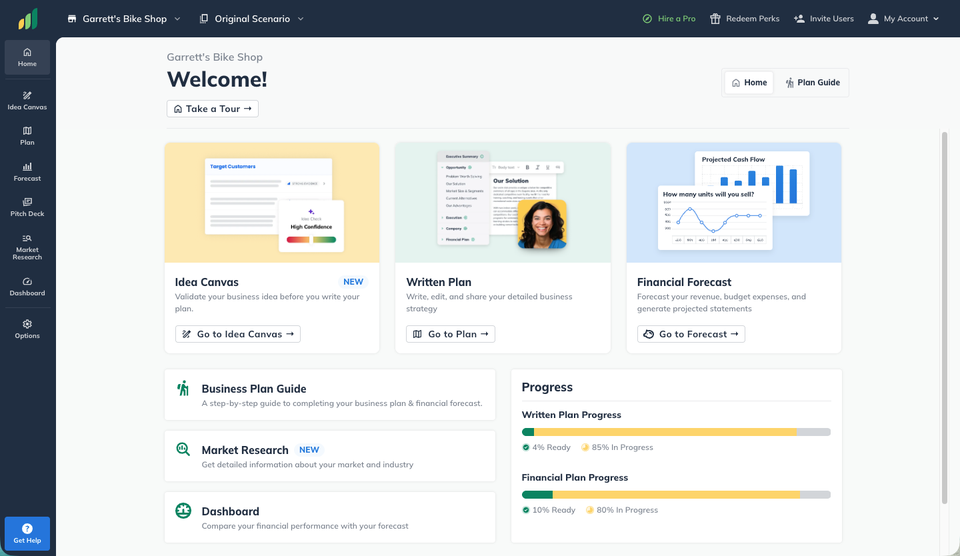Viewport: 960px width, 556px height.
Task: Click '4% Ready' text
Action: tap(551, 448)
